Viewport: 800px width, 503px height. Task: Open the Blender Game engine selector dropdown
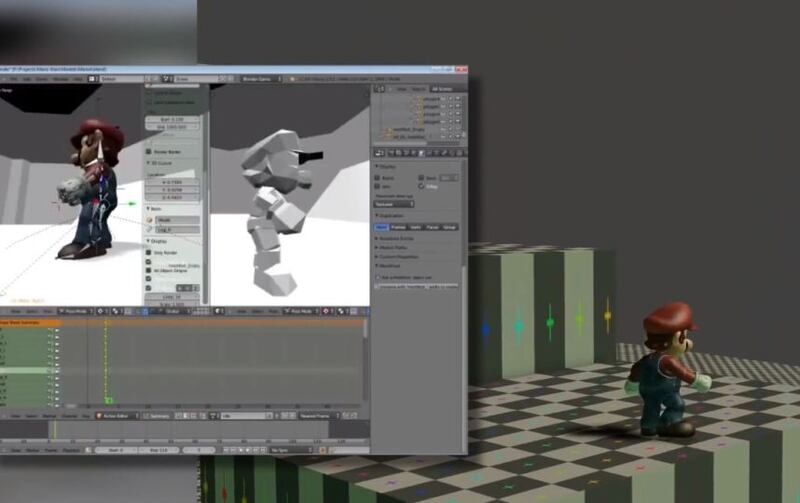261,79
